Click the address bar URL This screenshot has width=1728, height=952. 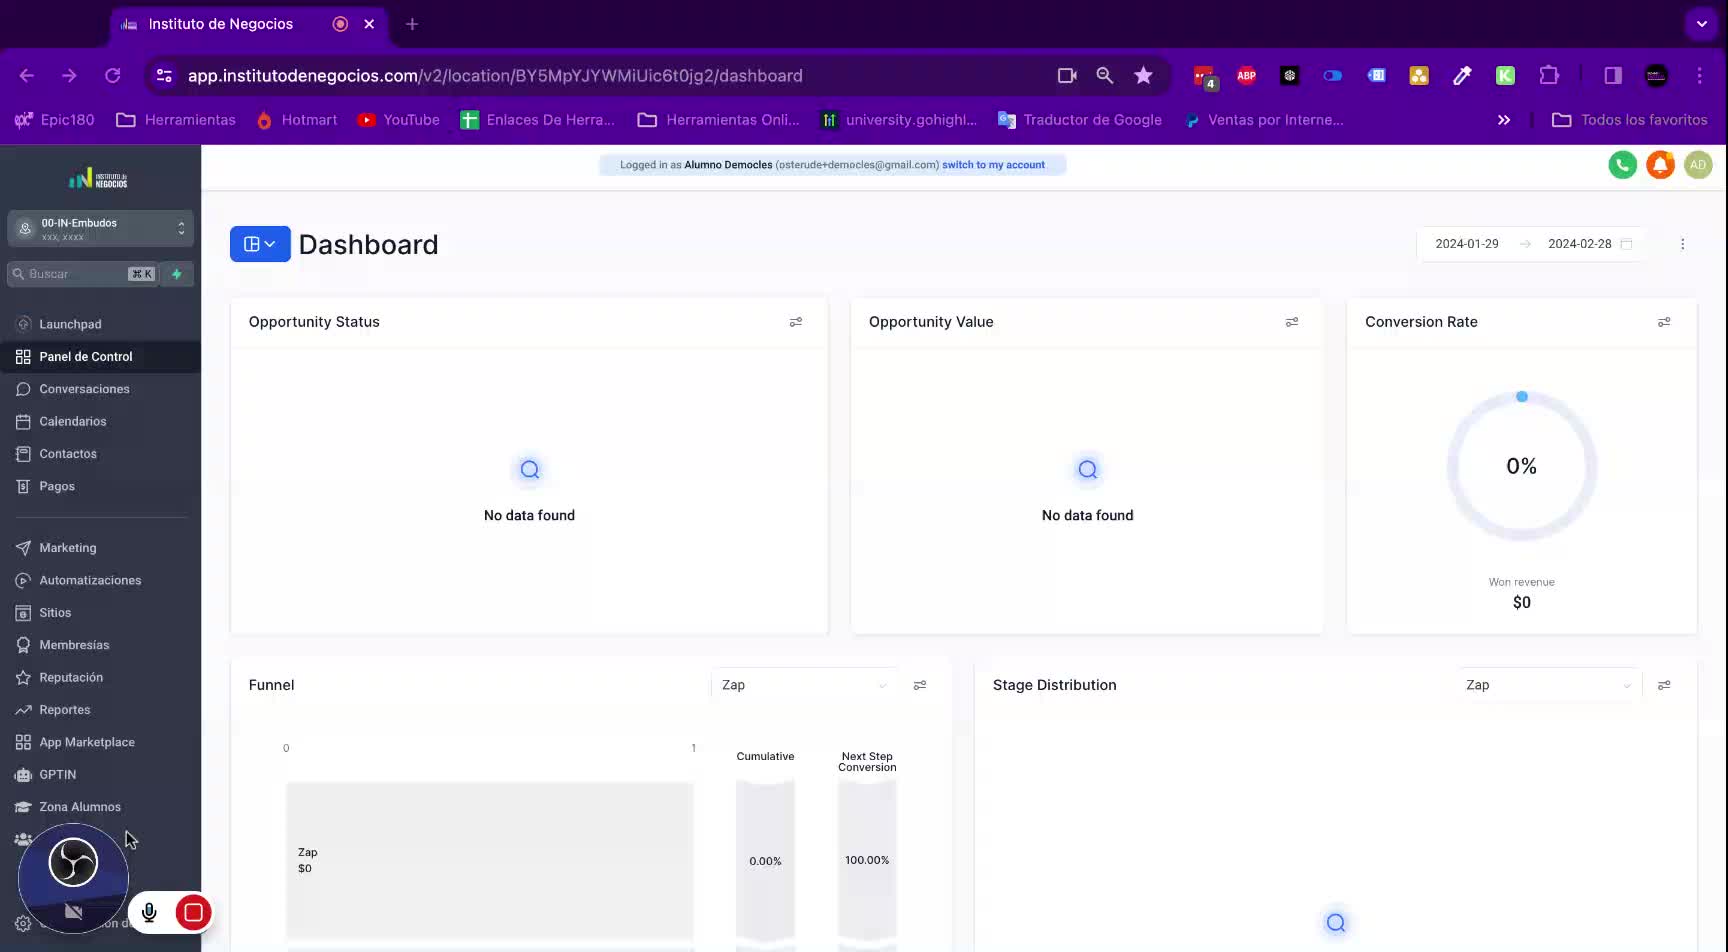pyautogui.click(x=495, y=76)
